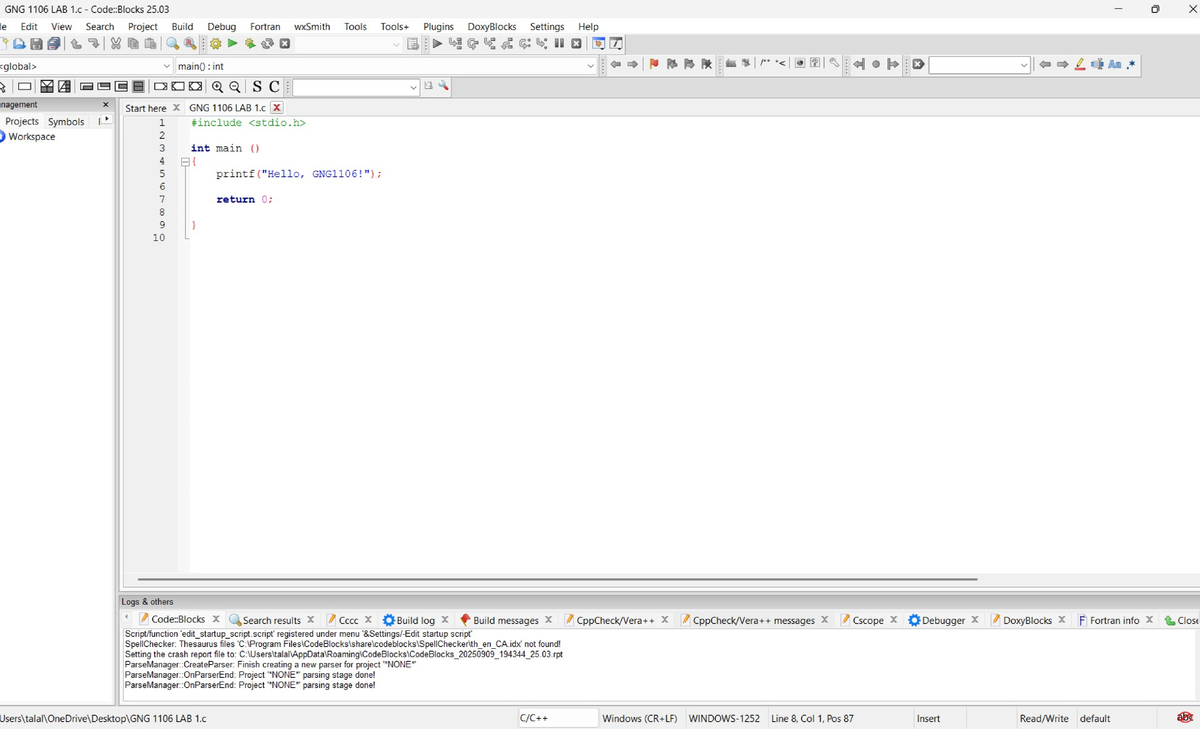Click the Break debugger pause icon
The width and height of the screenshot is (1200, 729).
pyautogui.click(x=559, y=44)
